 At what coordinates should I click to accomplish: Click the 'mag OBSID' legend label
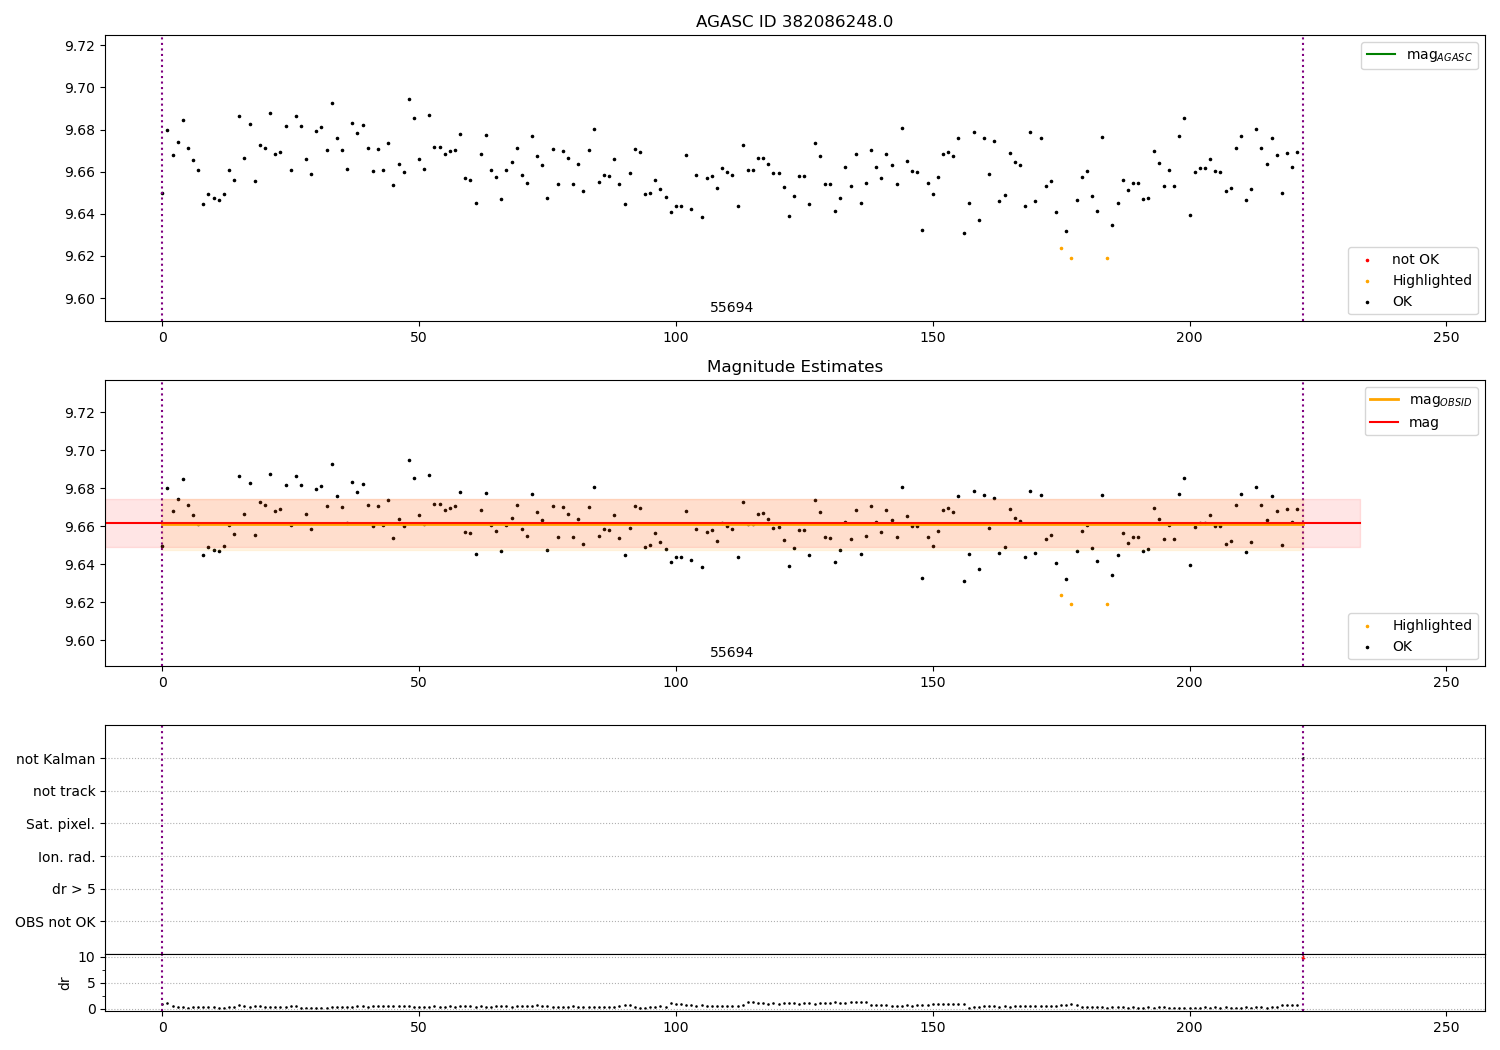1441,400
